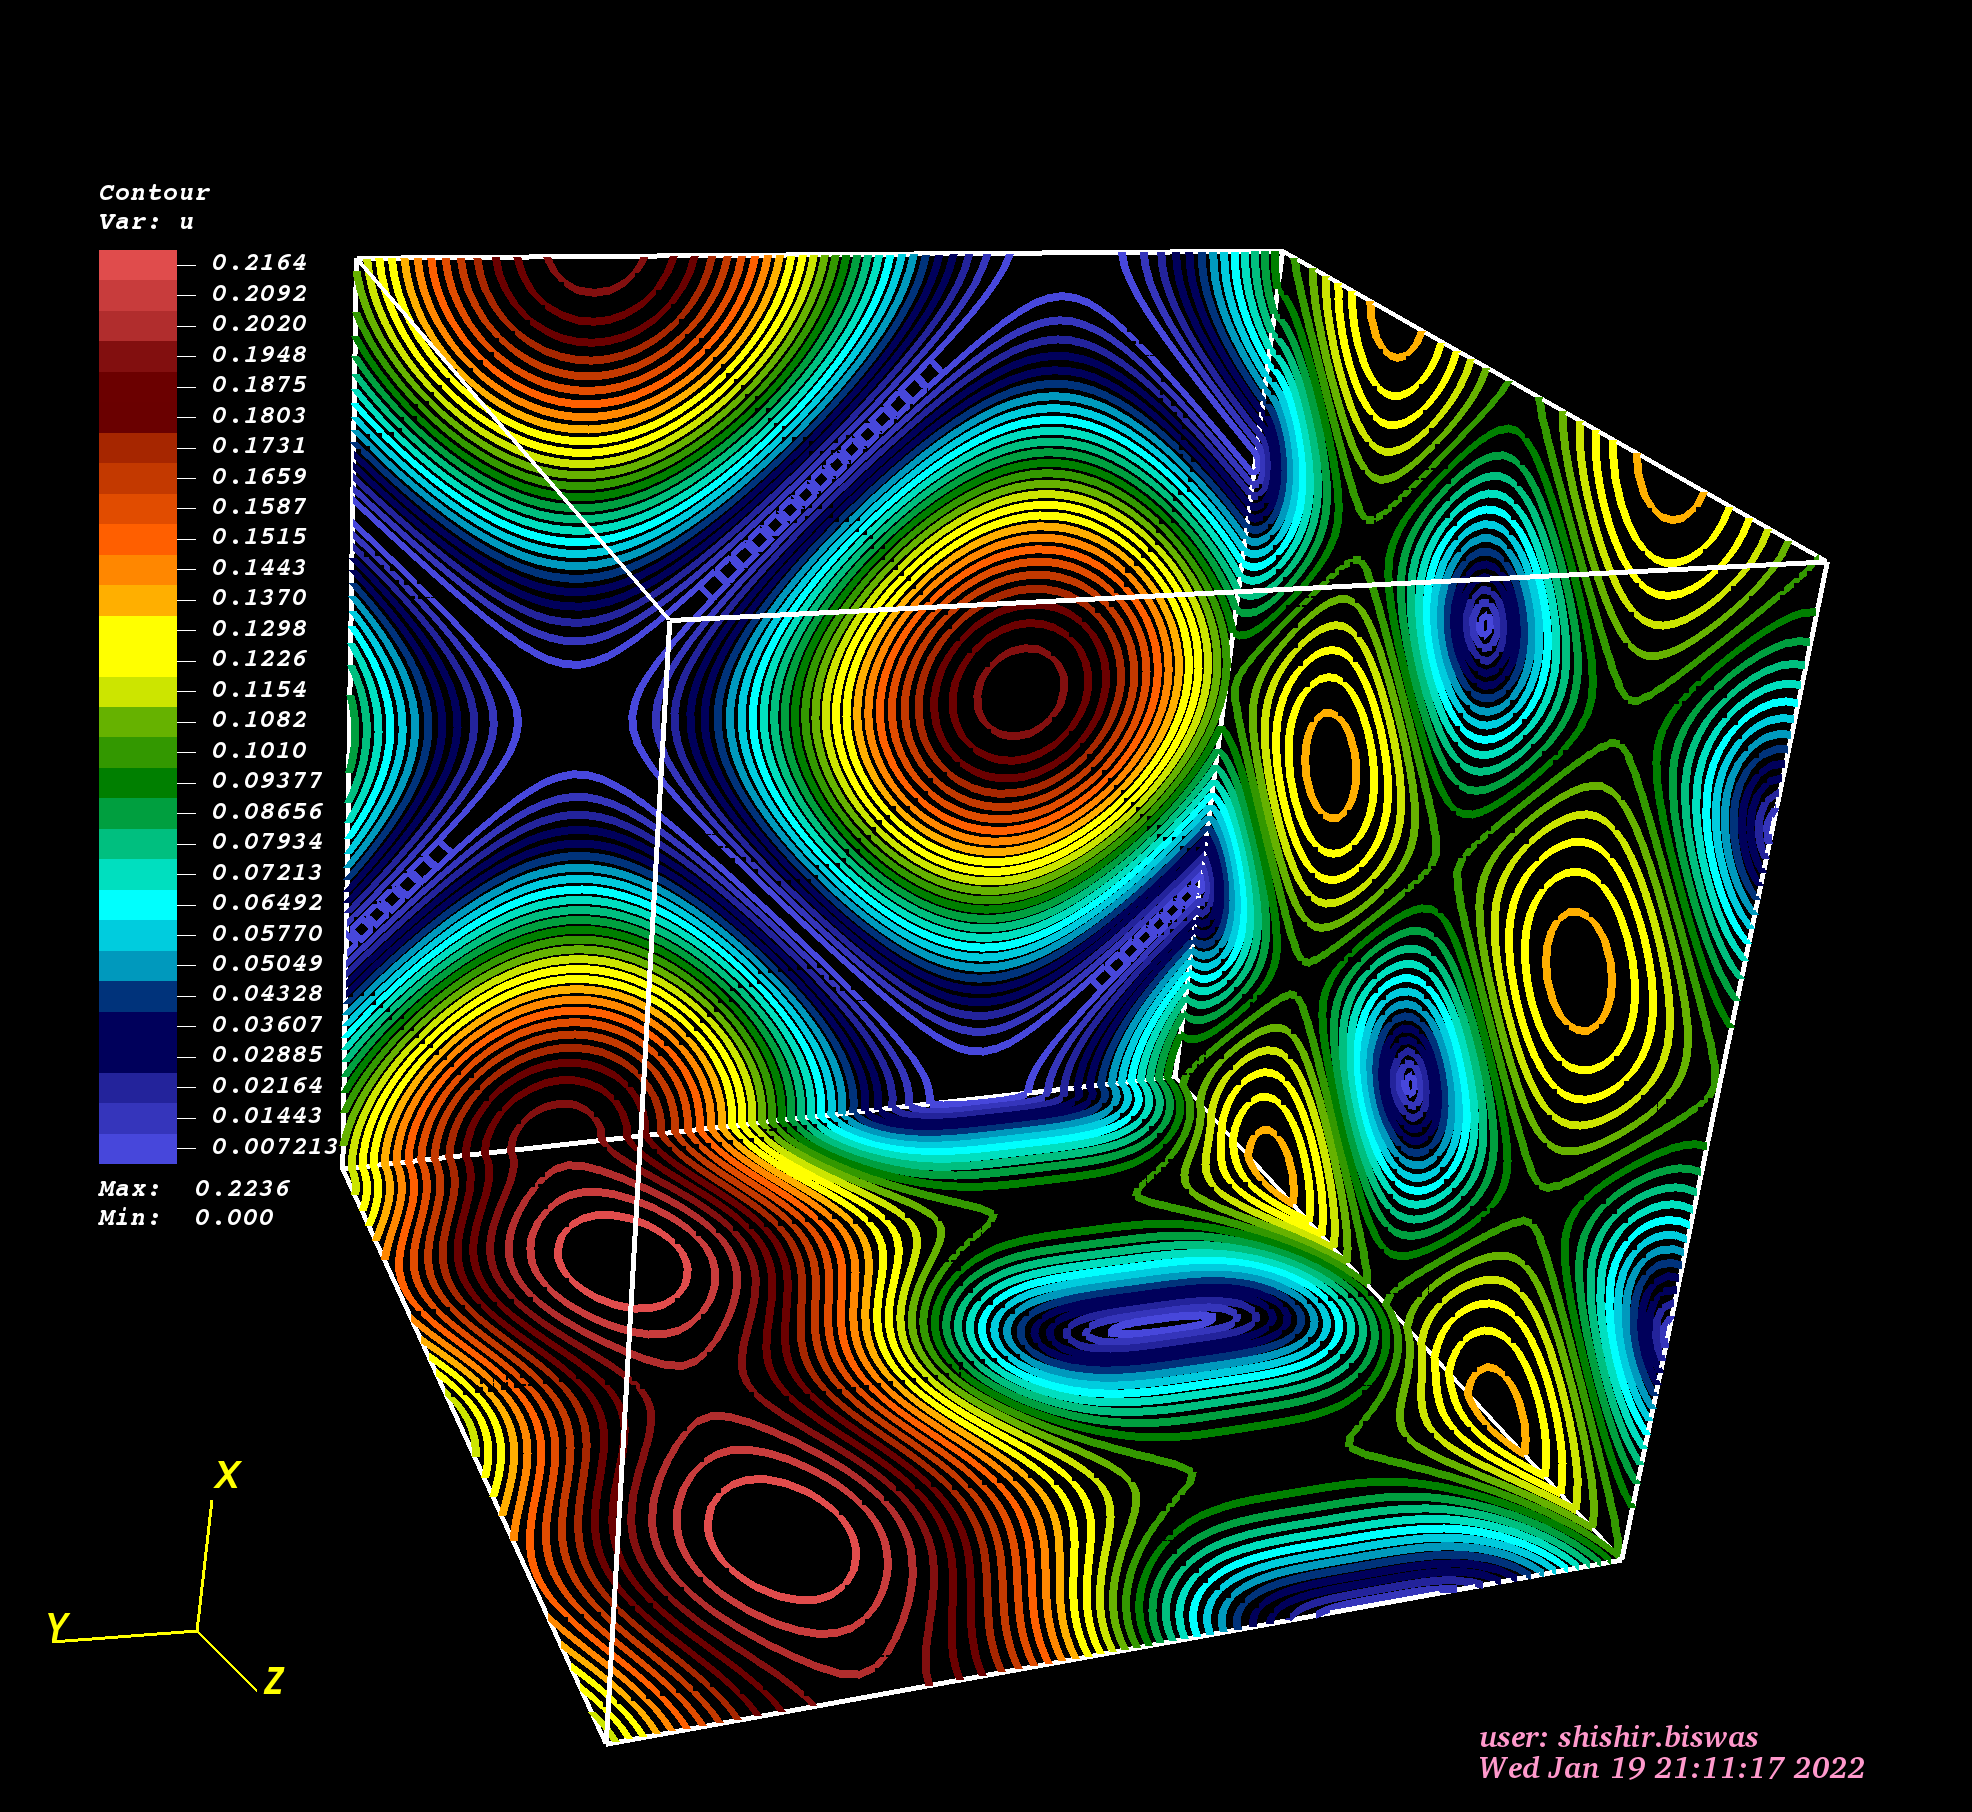Select legend value 0.1587
This screenshot has height=1812, width=1972.
(x=259, y=507)
